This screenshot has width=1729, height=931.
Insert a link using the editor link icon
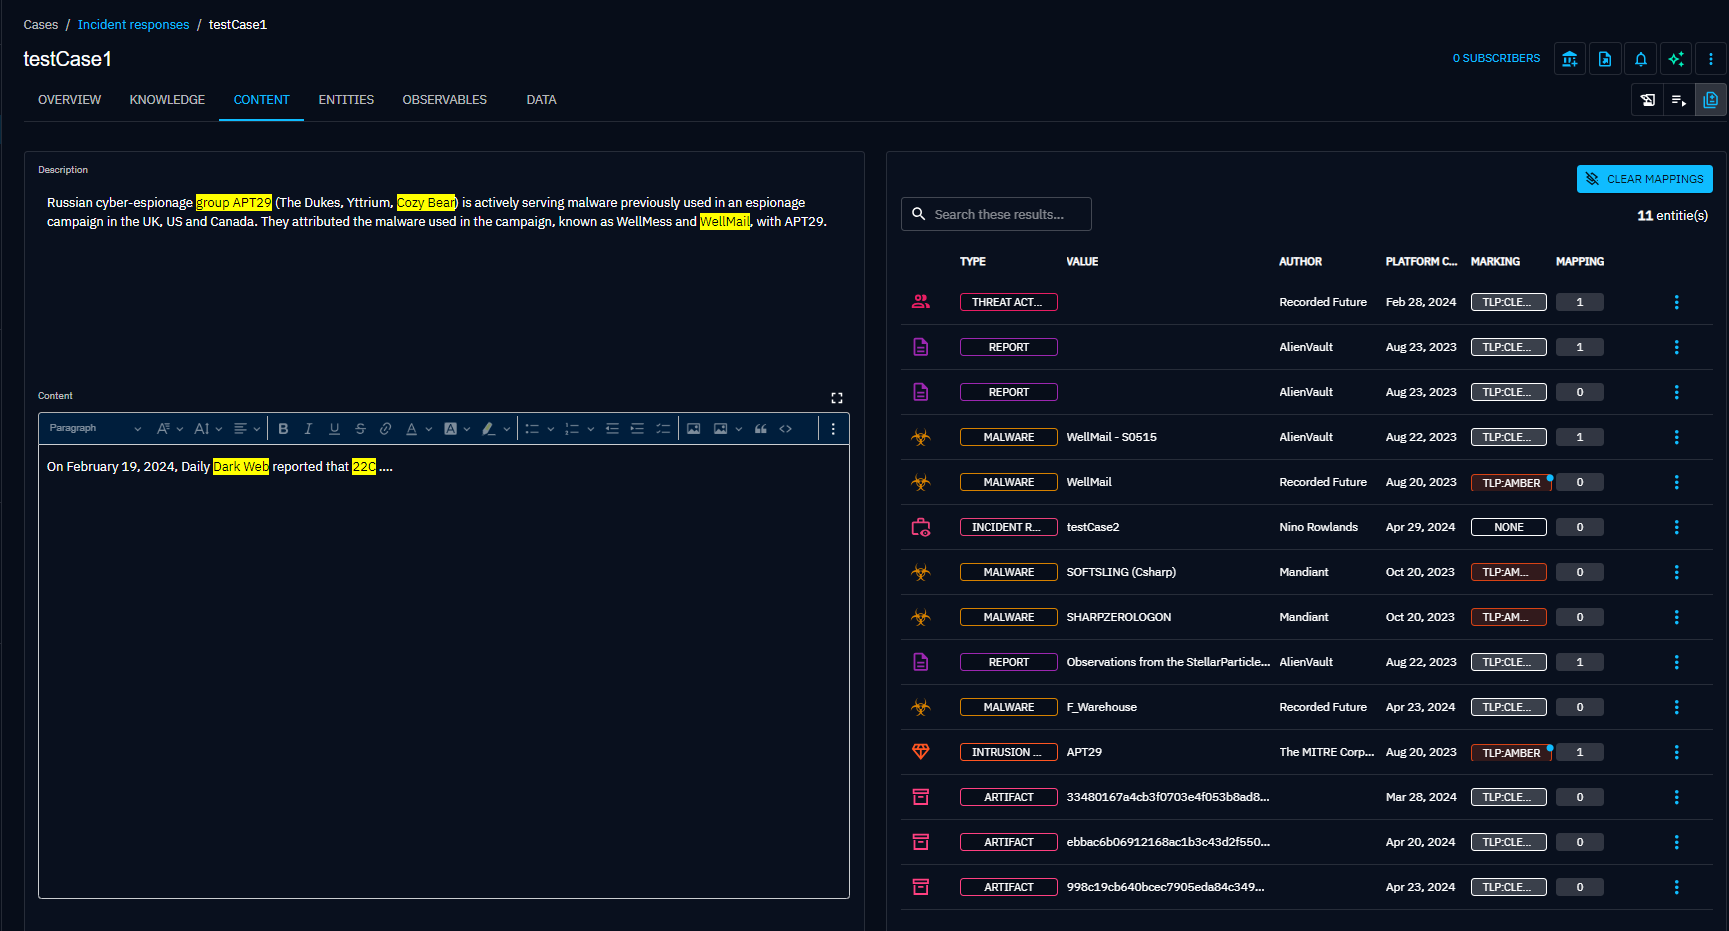385,429
